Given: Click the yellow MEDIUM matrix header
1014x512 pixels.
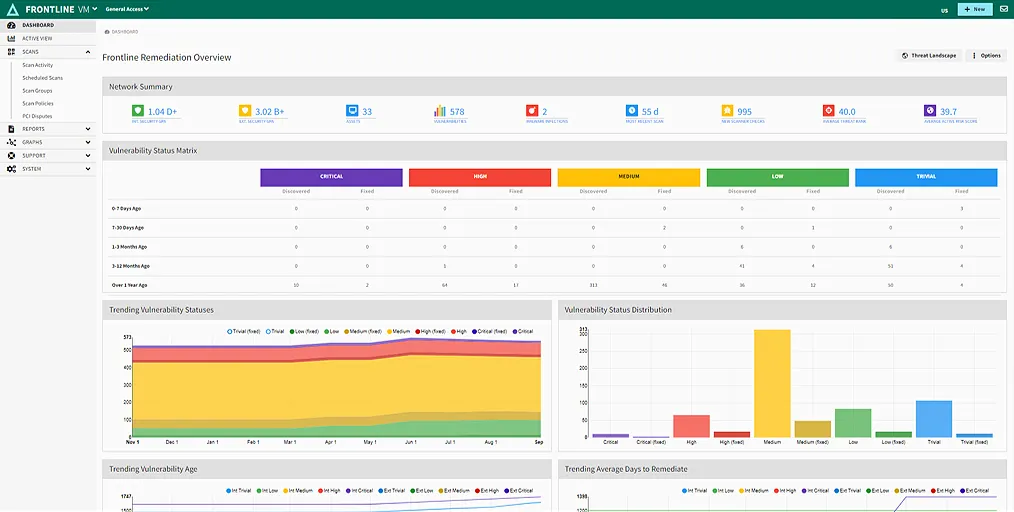Looking at the screenshot, I should 629,177.
